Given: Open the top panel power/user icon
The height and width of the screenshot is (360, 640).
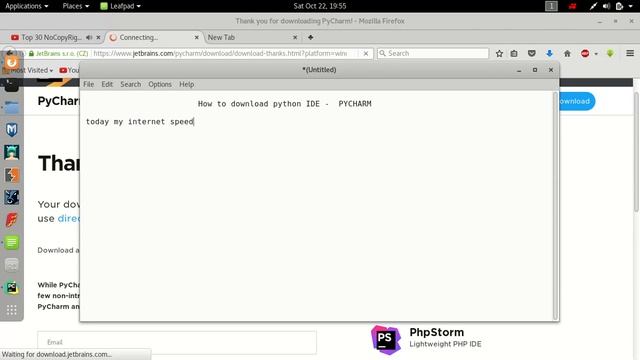Looking at the screenshot, I should (619, 6).
